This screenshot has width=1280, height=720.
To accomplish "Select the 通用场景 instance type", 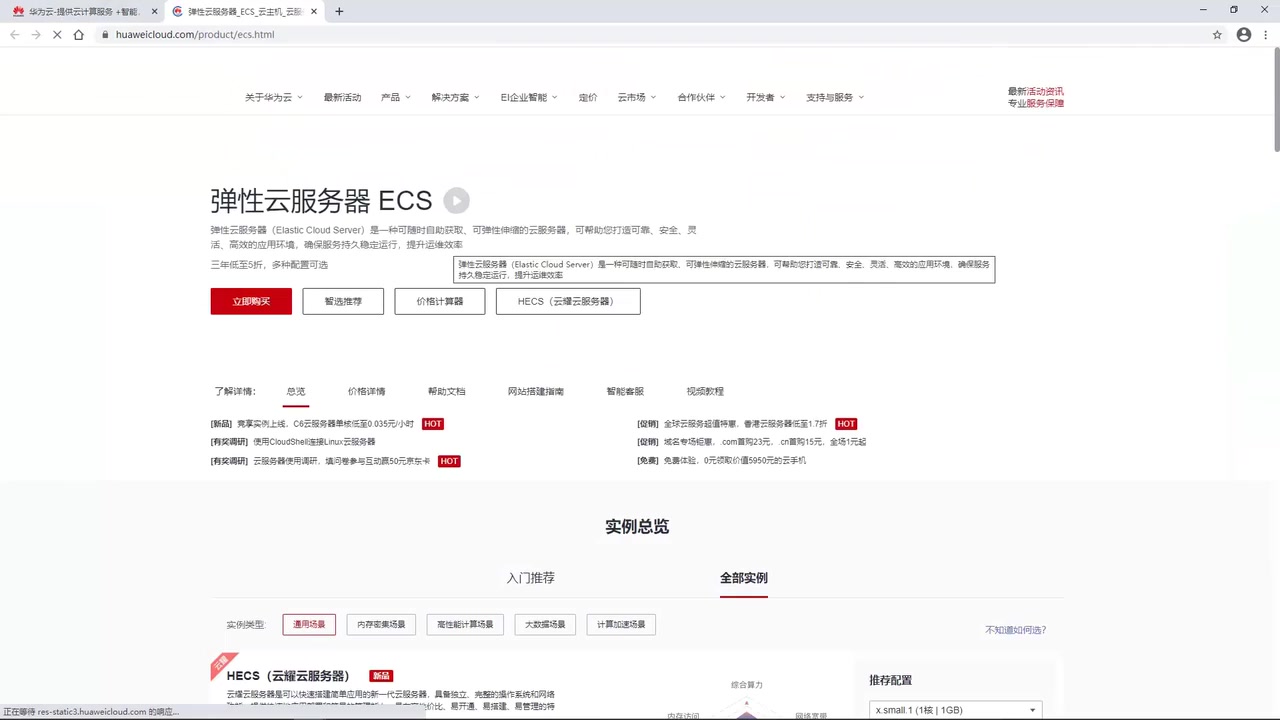I will point(309,624).
